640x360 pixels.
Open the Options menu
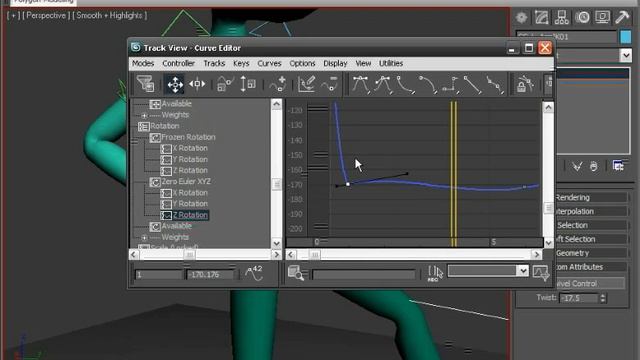[x=302, y=63]
